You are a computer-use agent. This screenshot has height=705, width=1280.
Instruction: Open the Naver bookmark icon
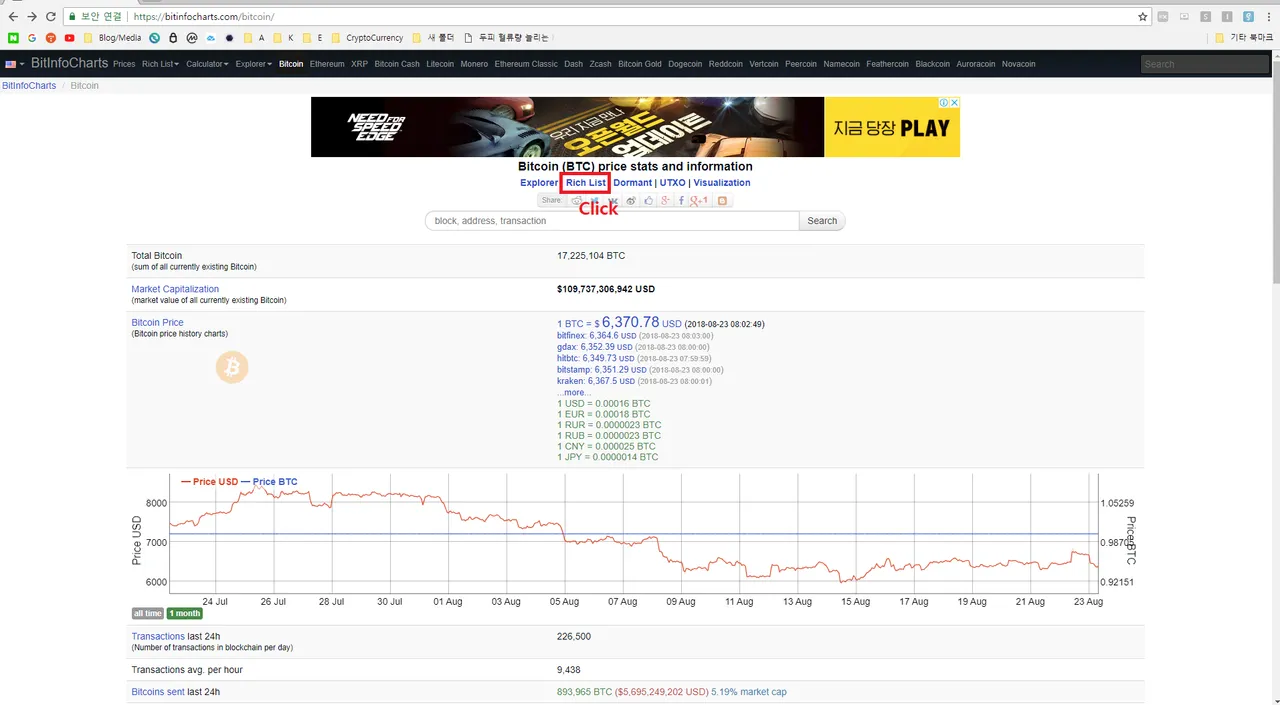point(13,38)
